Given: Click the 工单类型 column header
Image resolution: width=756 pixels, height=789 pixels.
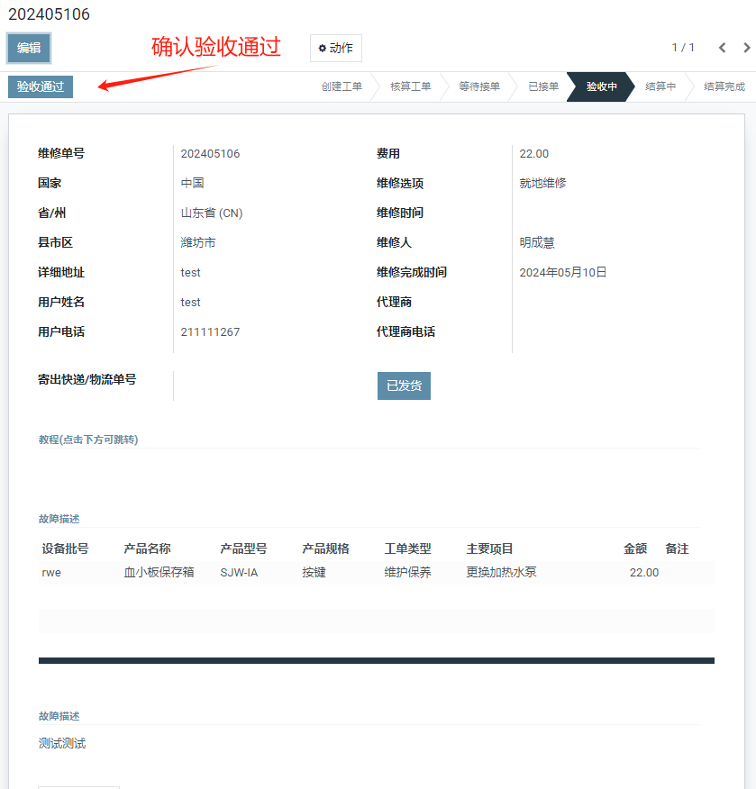Looking at the screenshot, I should [407, 549].
